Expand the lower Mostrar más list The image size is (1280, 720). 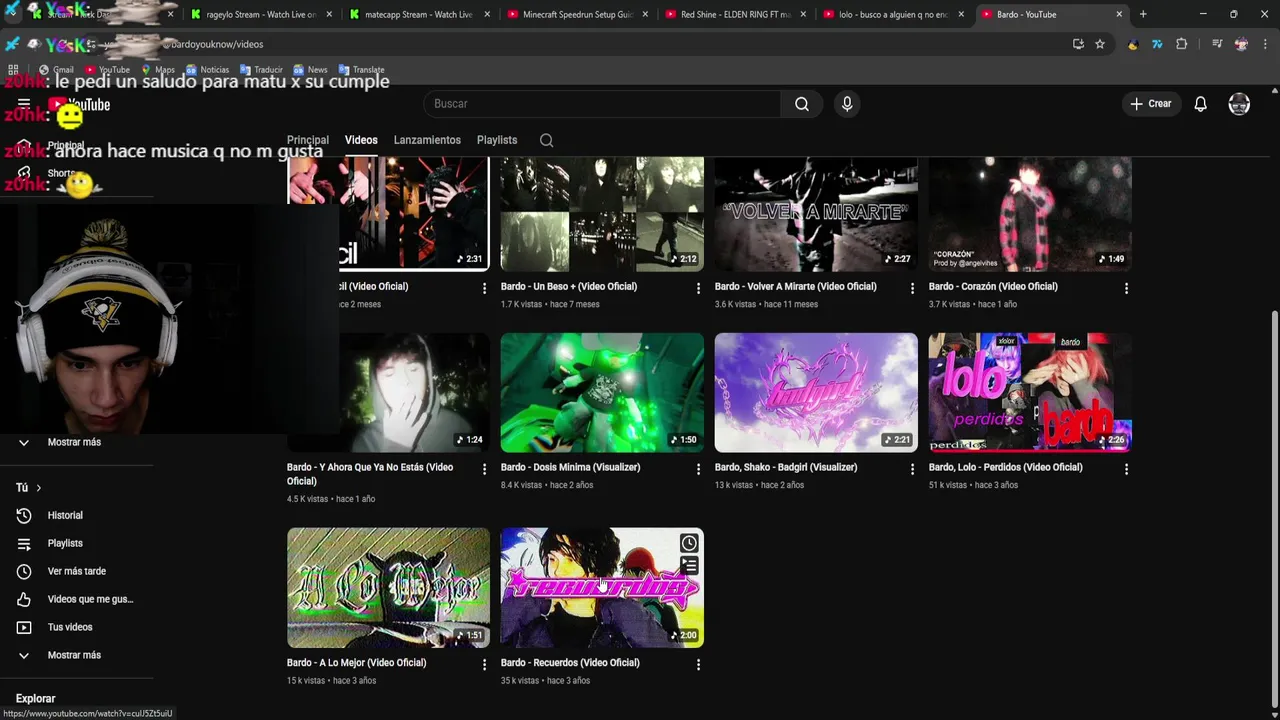76,655
